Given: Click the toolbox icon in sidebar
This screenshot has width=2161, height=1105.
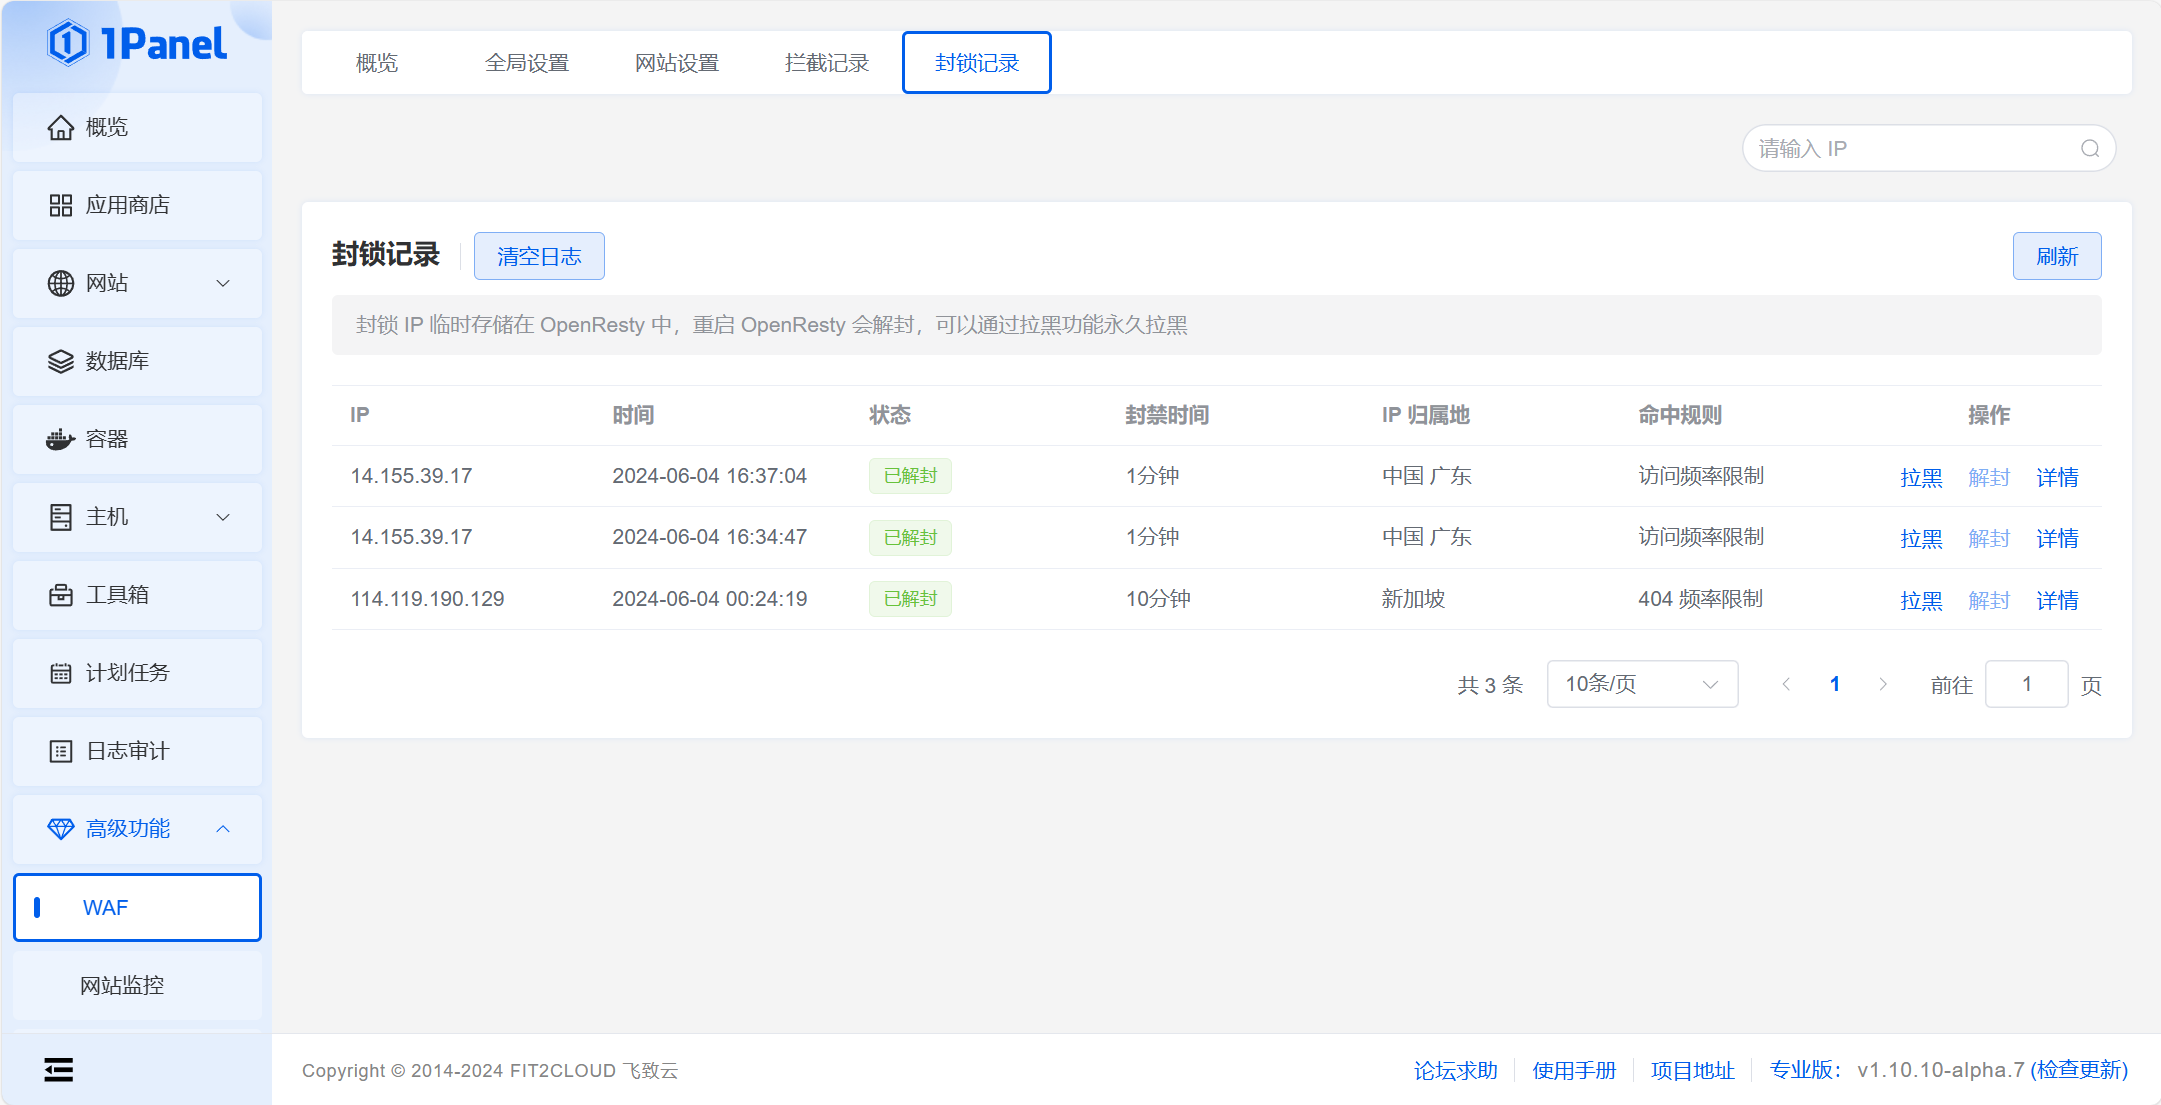Looking at the screenshot, I should coord(60,595).
